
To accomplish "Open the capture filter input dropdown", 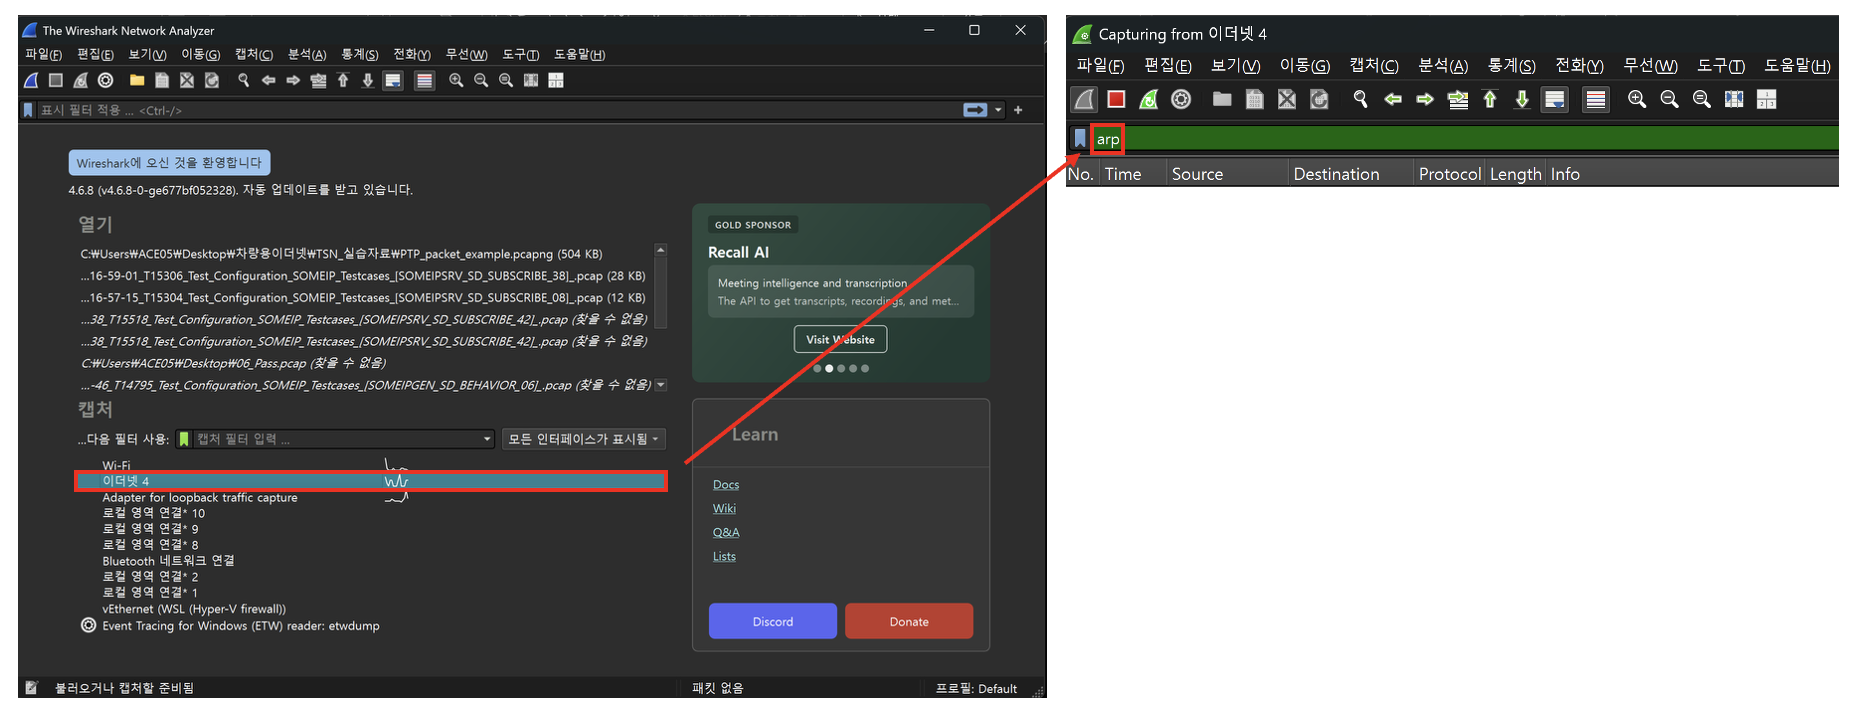I will 488,439.
